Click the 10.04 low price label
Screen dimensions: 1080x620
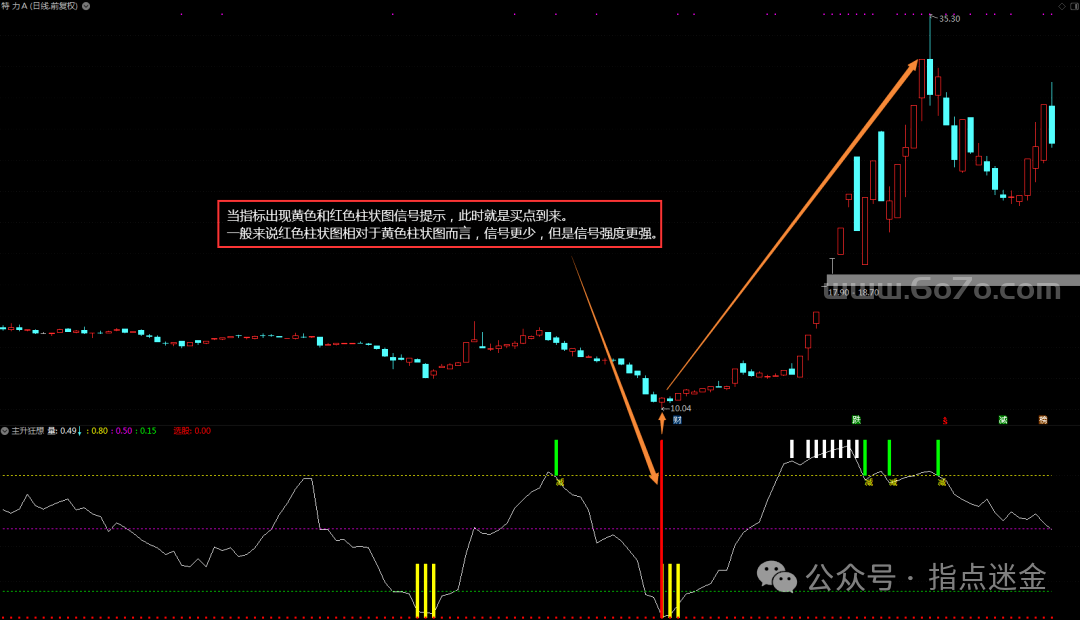point(679,408)
